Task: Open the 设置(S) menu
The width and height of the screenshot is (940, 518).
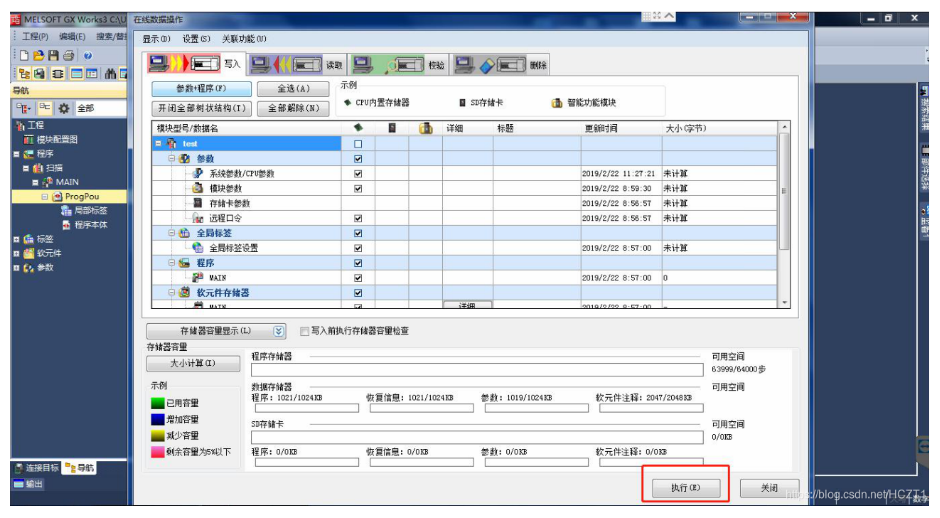Action: tap(197, 39)
